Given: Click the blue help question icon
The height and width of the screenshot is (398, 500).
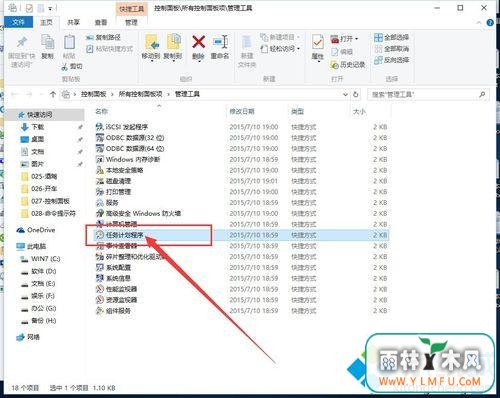Looking at the screenshot, I should (x=490, y=23).
